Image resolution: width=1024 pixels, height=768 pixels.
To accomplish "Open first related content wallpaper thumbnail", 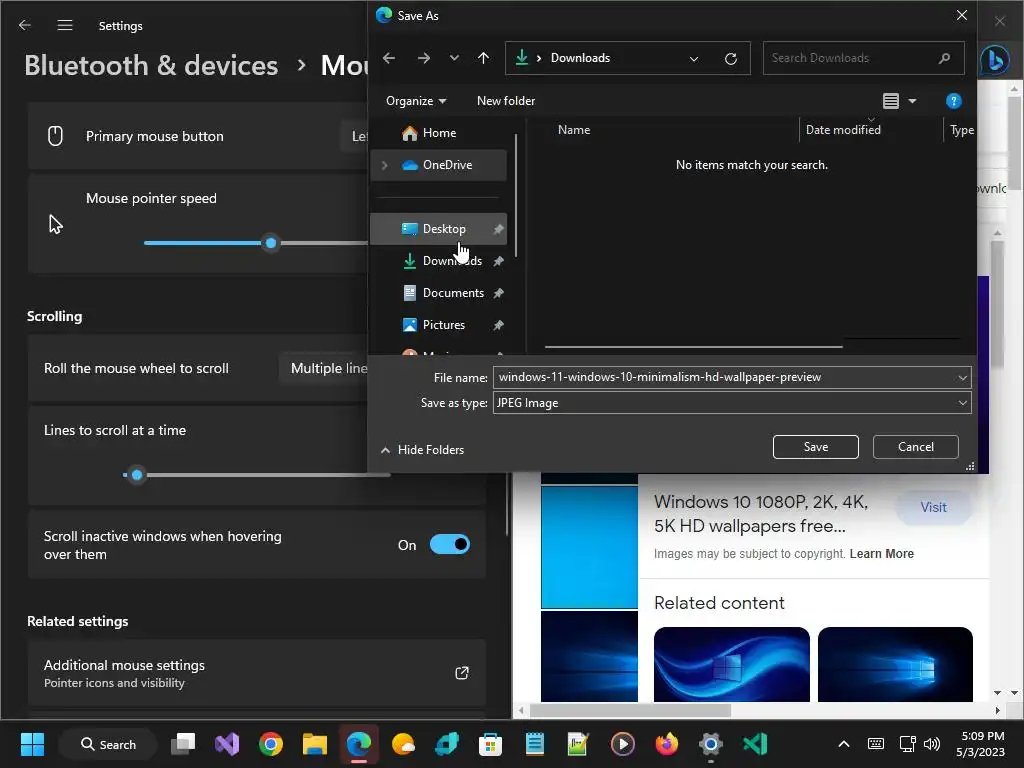I will (731, 664).
